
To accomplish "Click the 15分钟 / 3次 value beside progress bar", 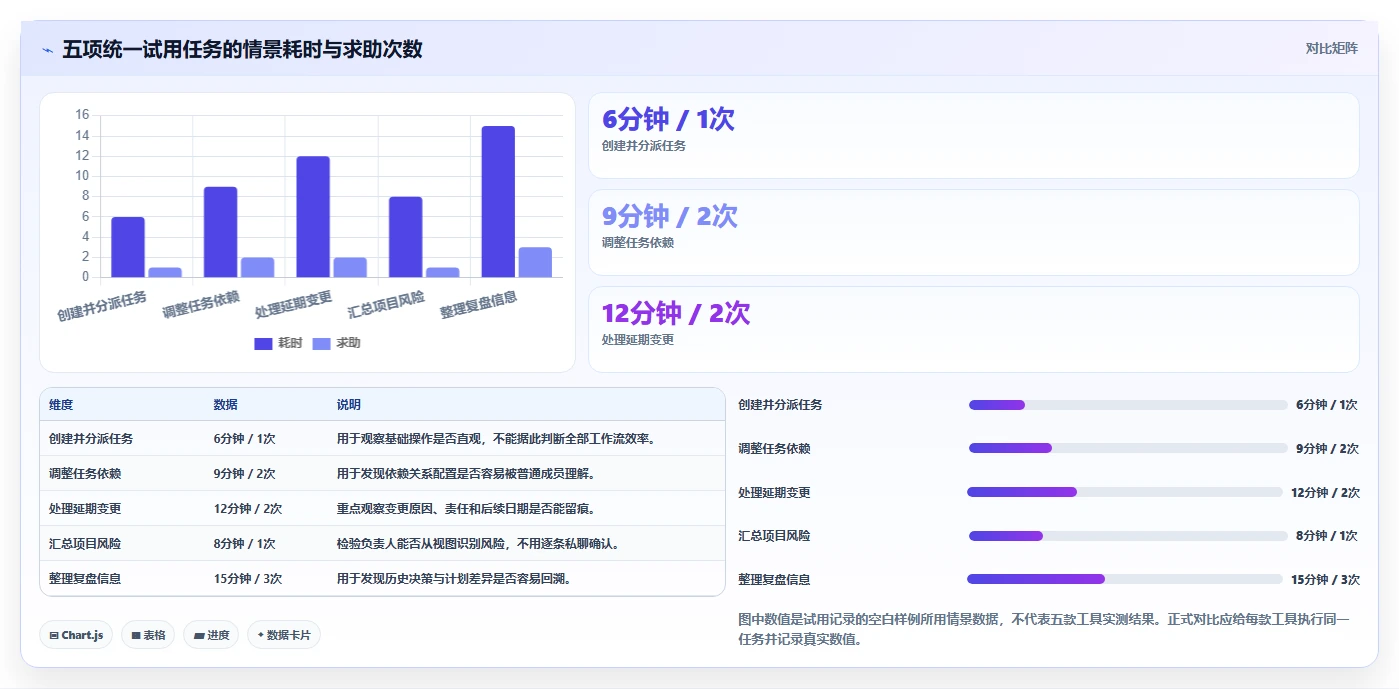I will (x=1325, y=580).
